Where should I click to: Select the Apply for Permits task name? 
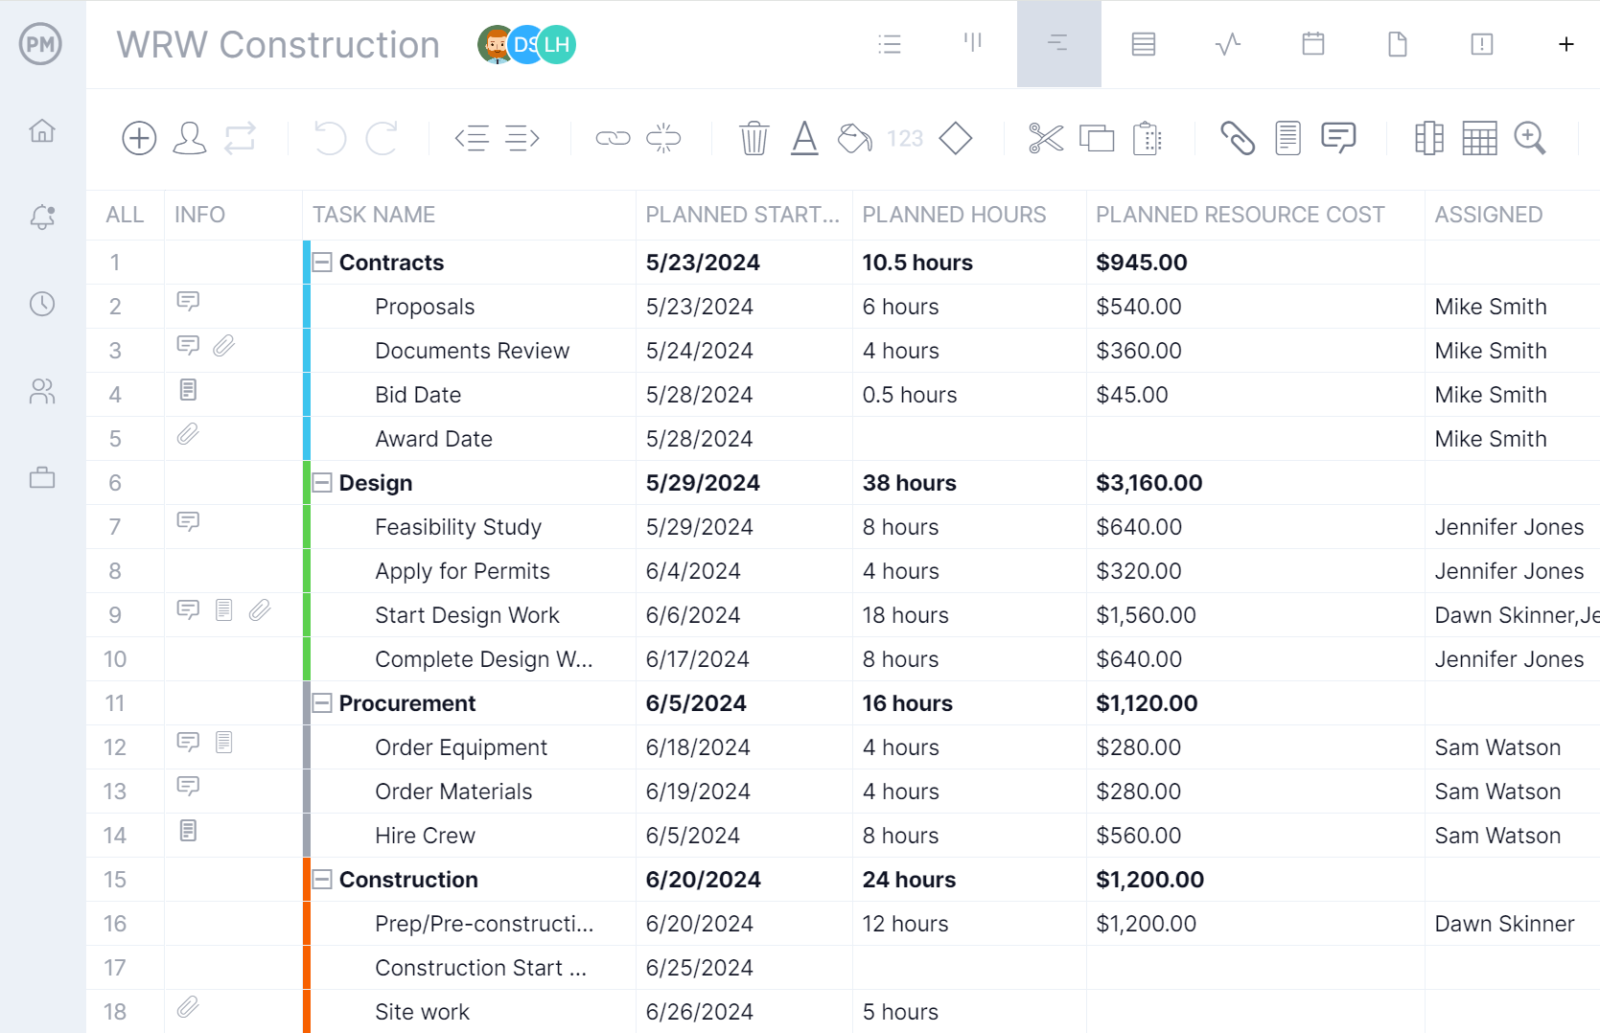pos(462,571)
